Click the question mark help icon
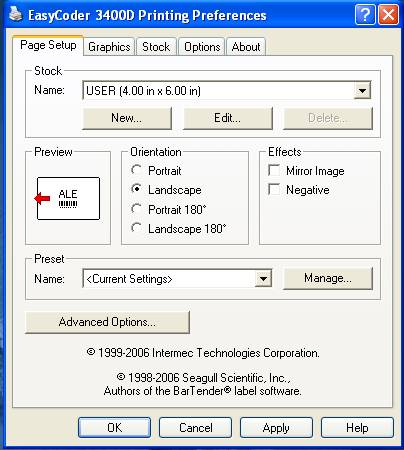The height and width of the screenshot is (450, 404). coord(365,15)
